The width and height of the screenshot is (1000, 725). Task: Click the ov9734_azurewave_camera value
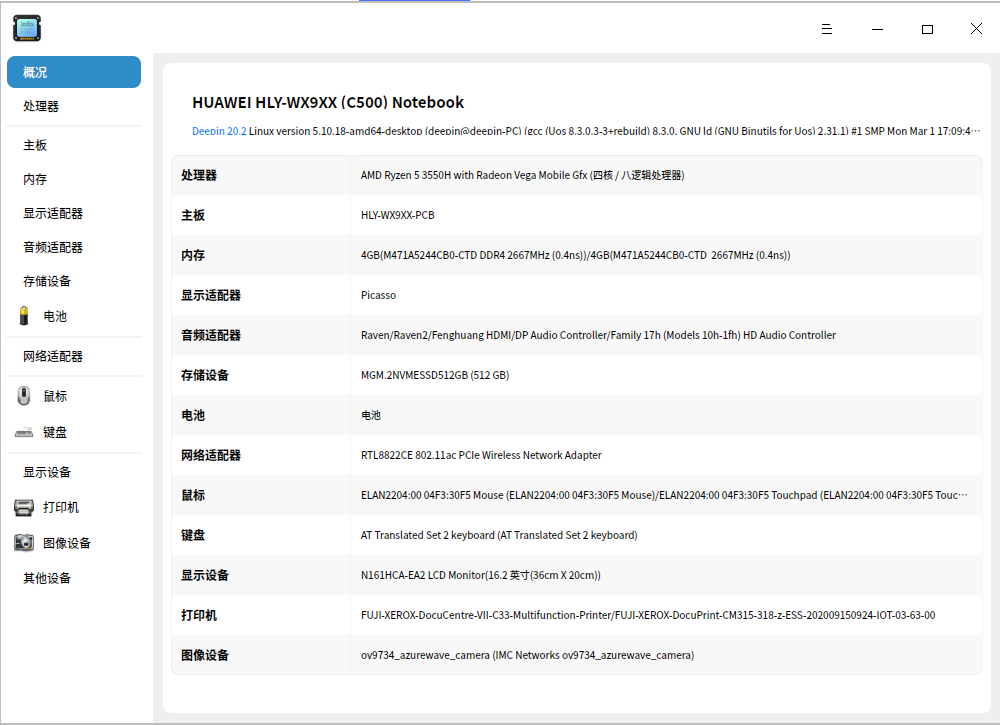point(527,655)
